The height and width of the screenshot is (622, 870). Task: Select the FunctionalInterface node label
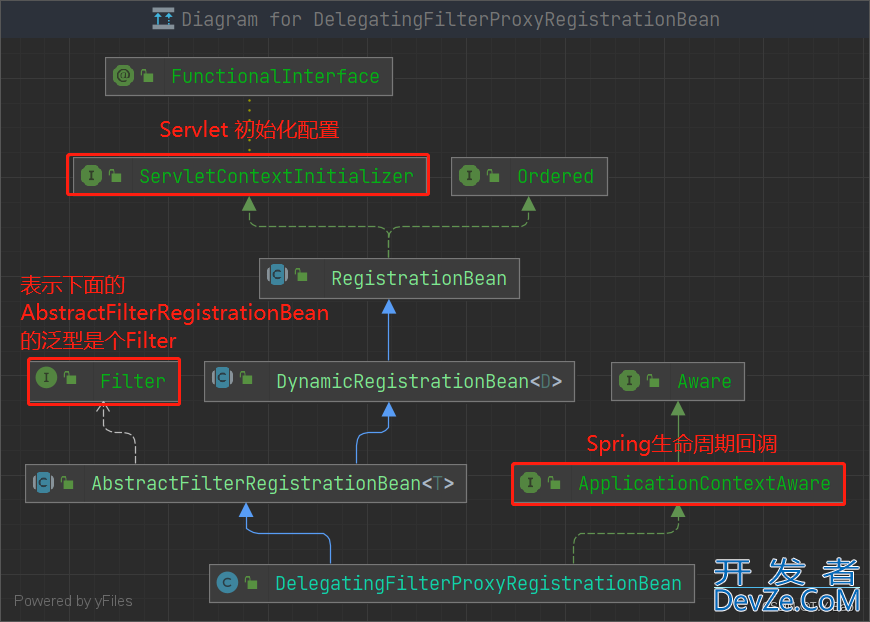(275, 76)
